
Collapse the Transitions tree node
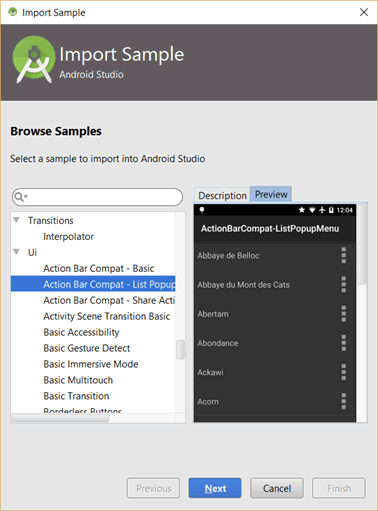tap(16, 220)
